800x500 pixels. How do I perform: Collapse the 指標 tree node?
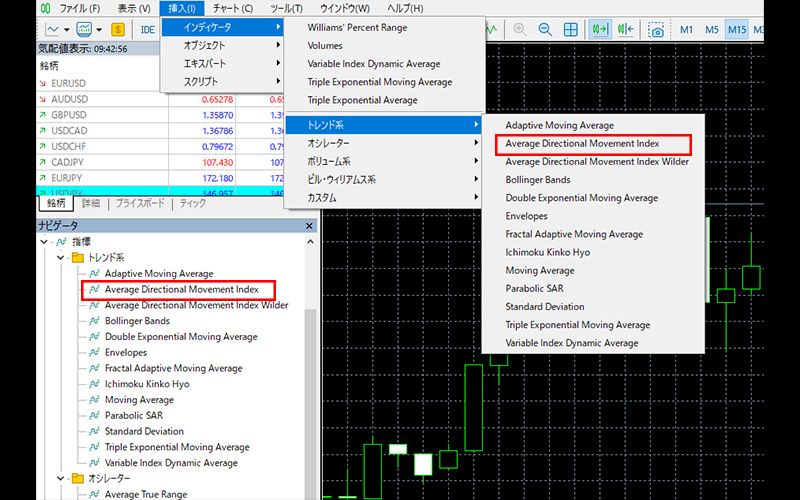coord(44,242)
